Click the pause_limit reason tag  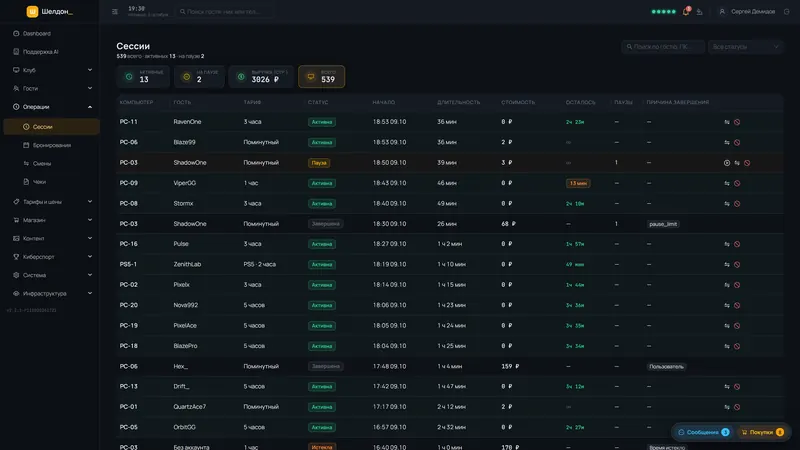[x=663, y=224]
